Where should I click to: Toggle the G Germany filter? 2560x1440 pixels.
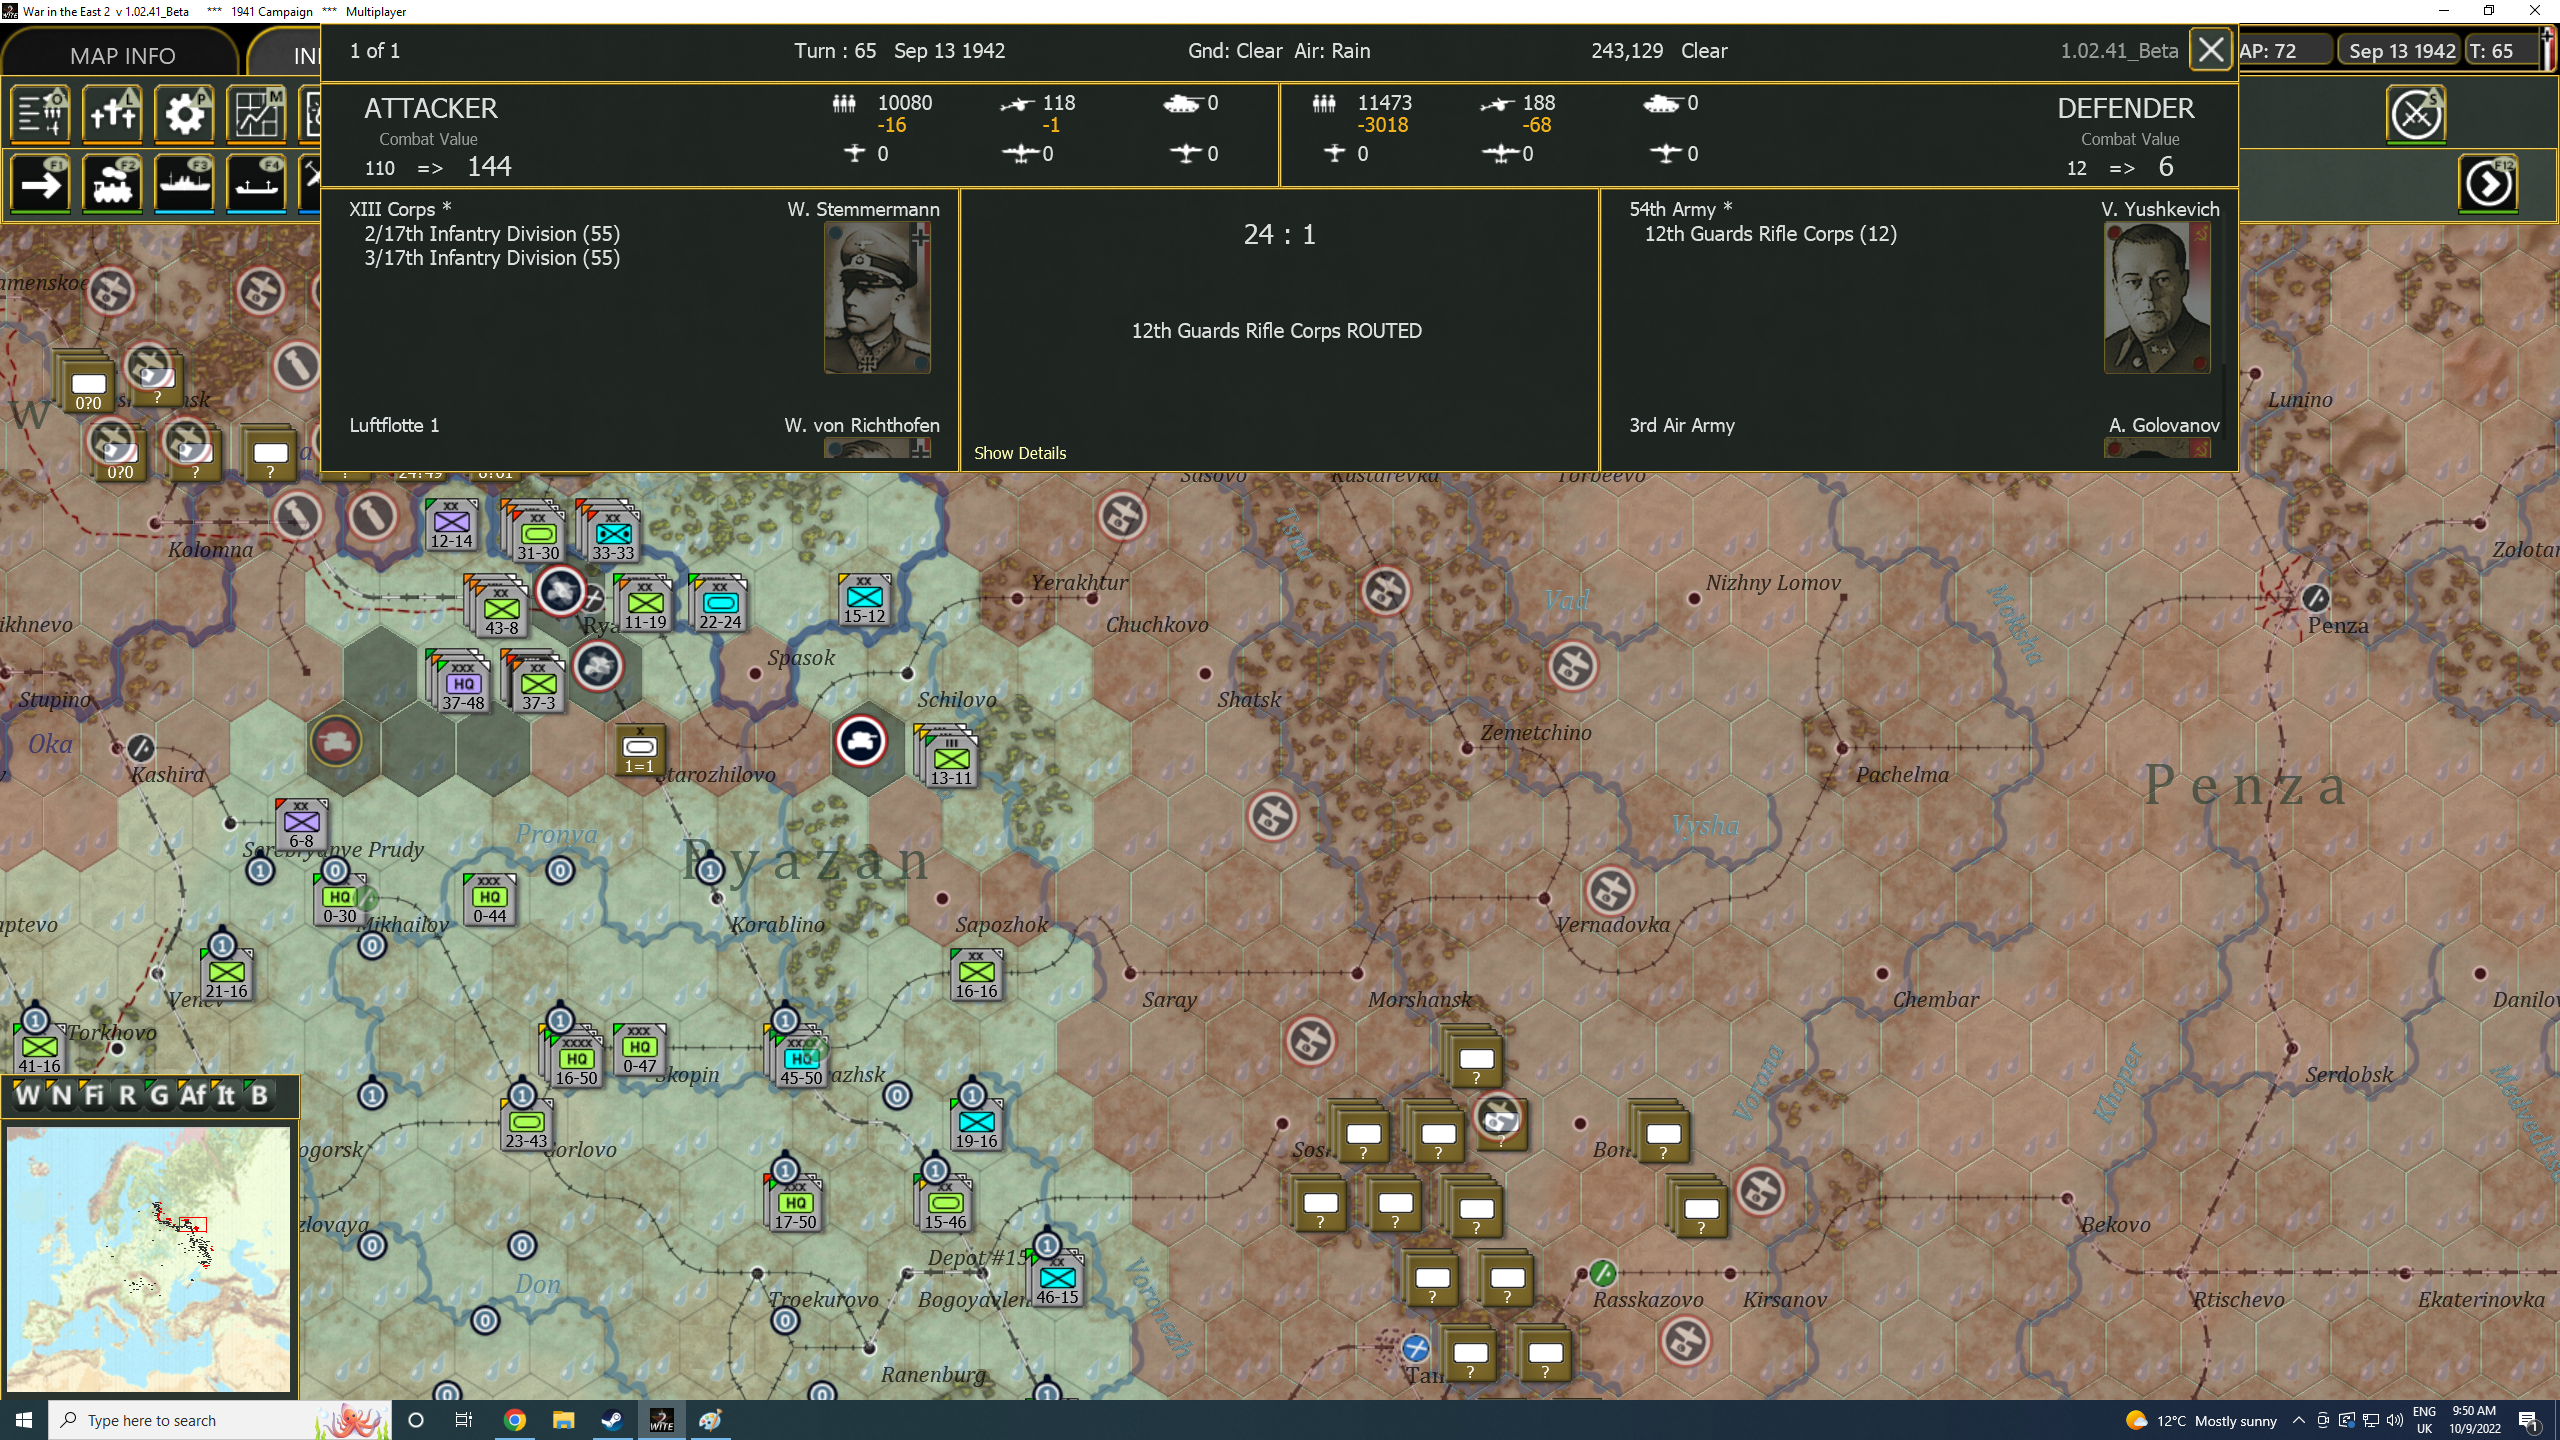(159, 1096)
